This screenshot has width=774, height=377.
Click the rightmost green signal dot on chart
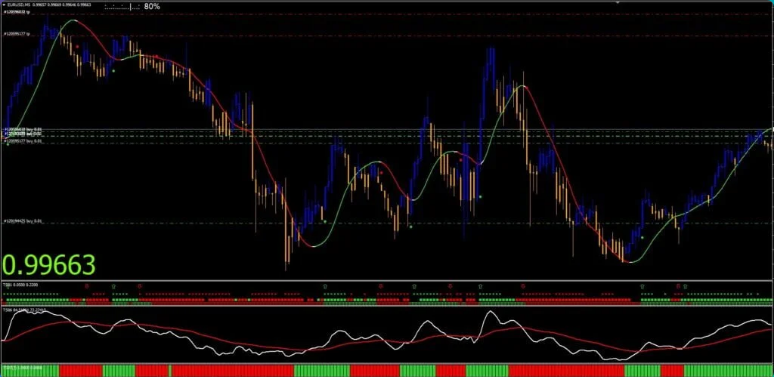[x=642, y=237]
